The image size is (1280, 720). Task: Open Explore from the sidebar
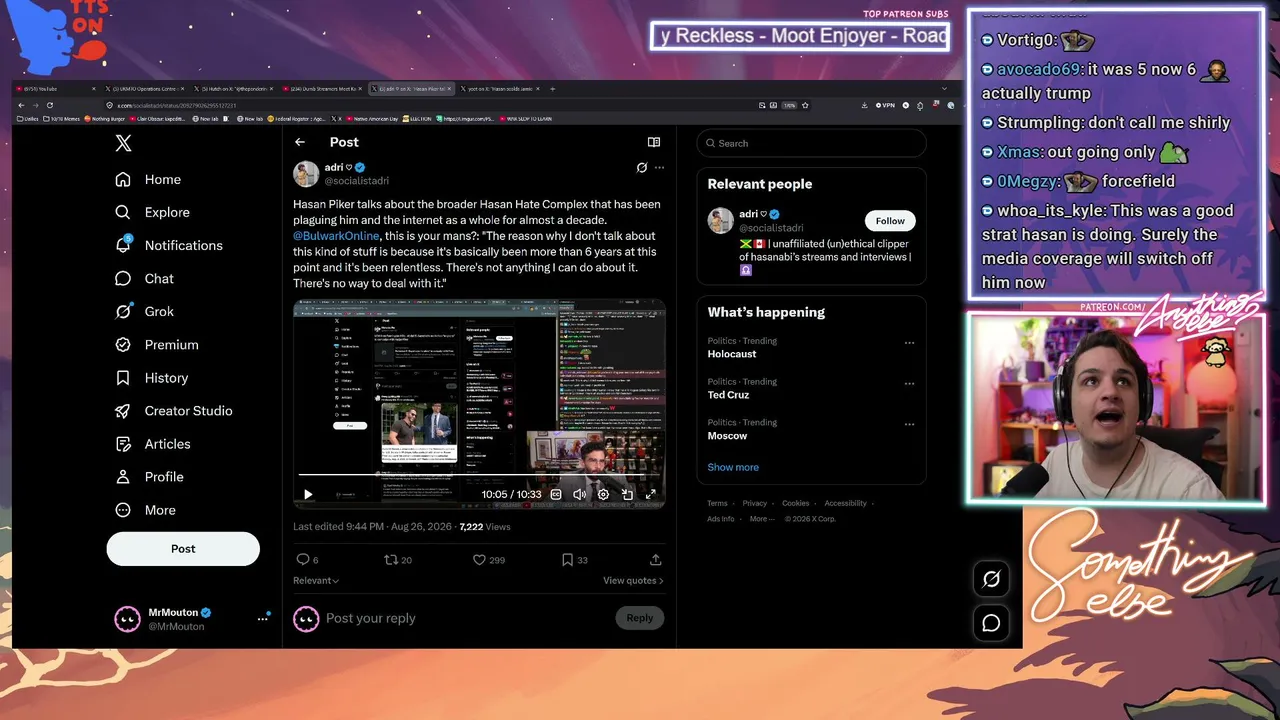(x=152, y=212)
